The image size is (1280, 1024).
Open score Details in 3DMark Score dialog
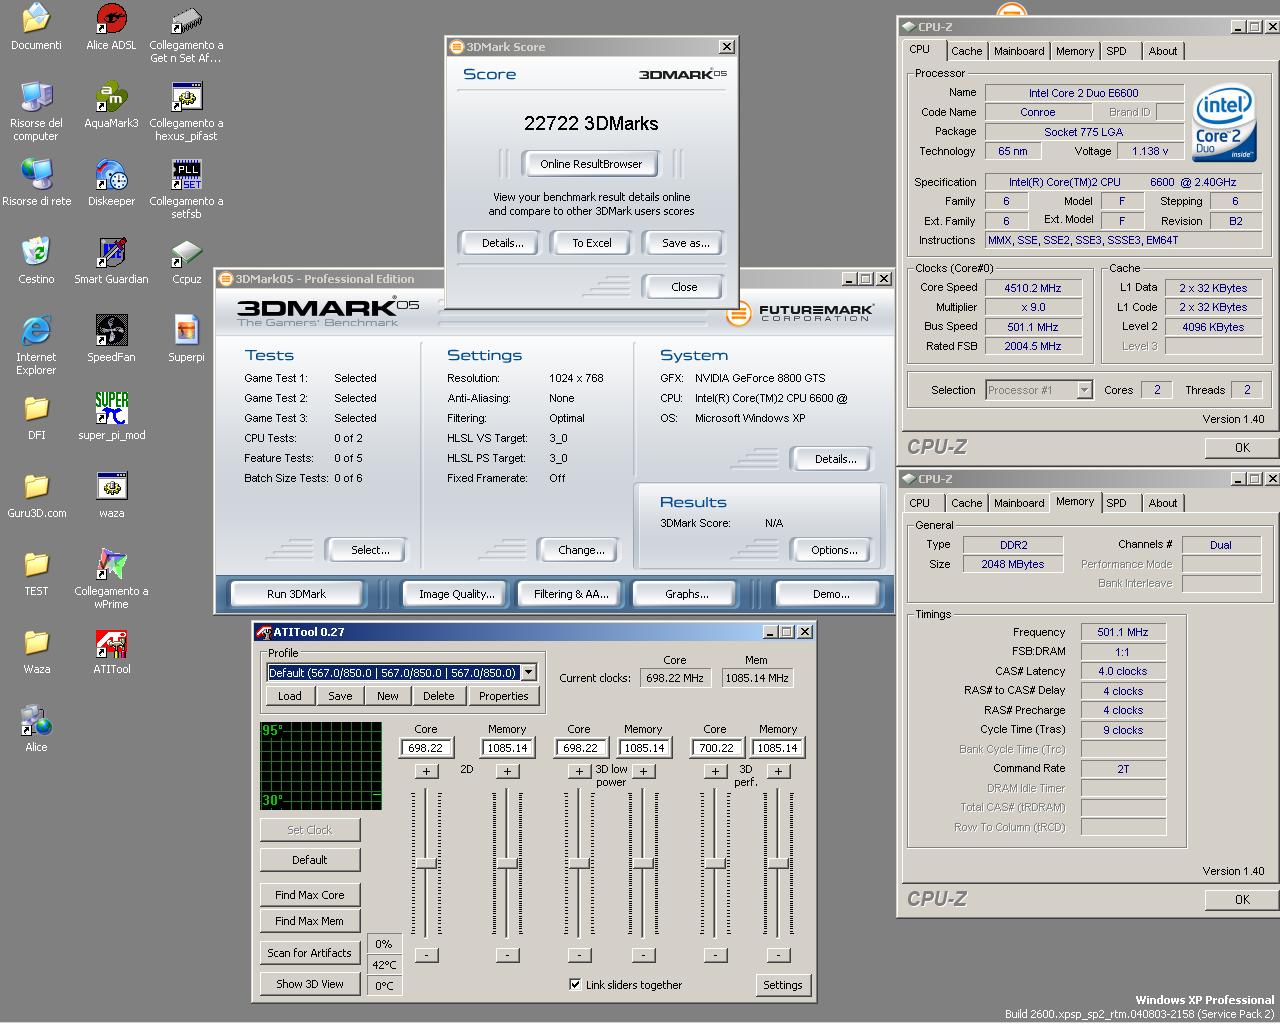tap(502, 243)
